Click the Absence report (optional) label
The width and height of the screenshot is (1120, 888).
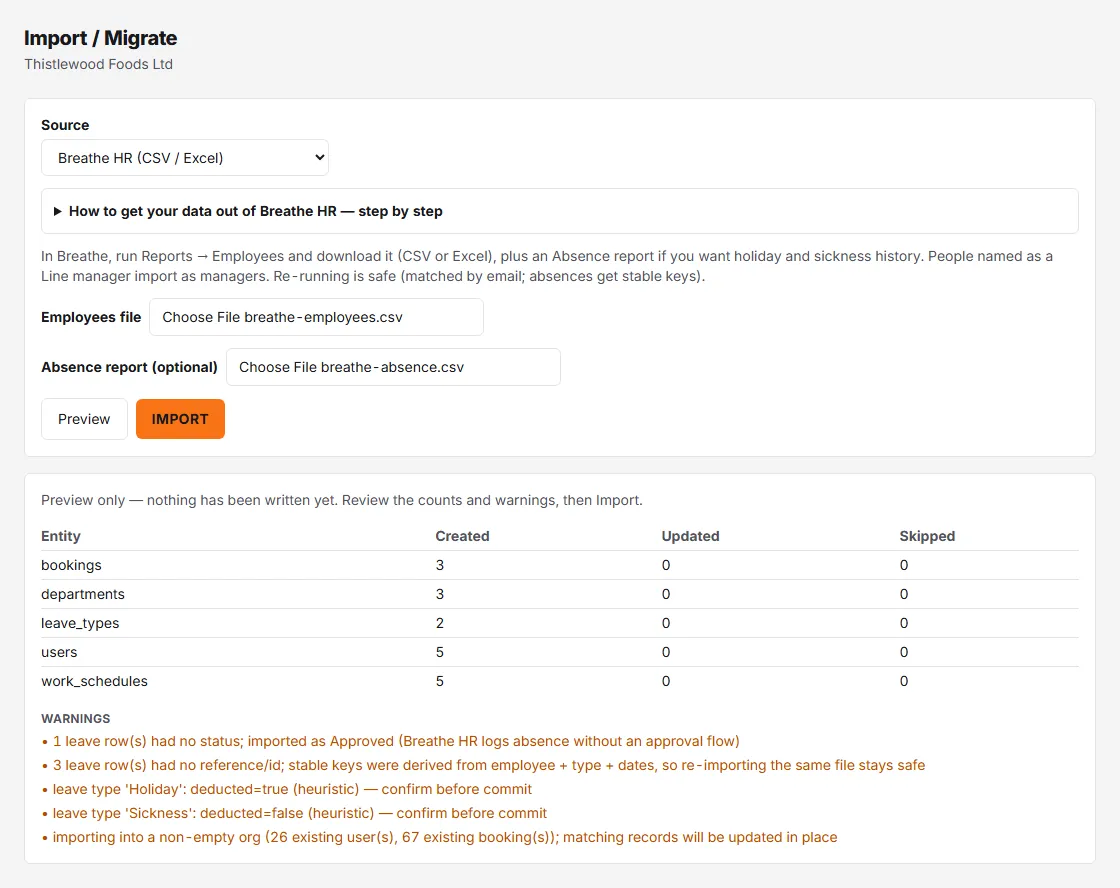tap(129, 367)
